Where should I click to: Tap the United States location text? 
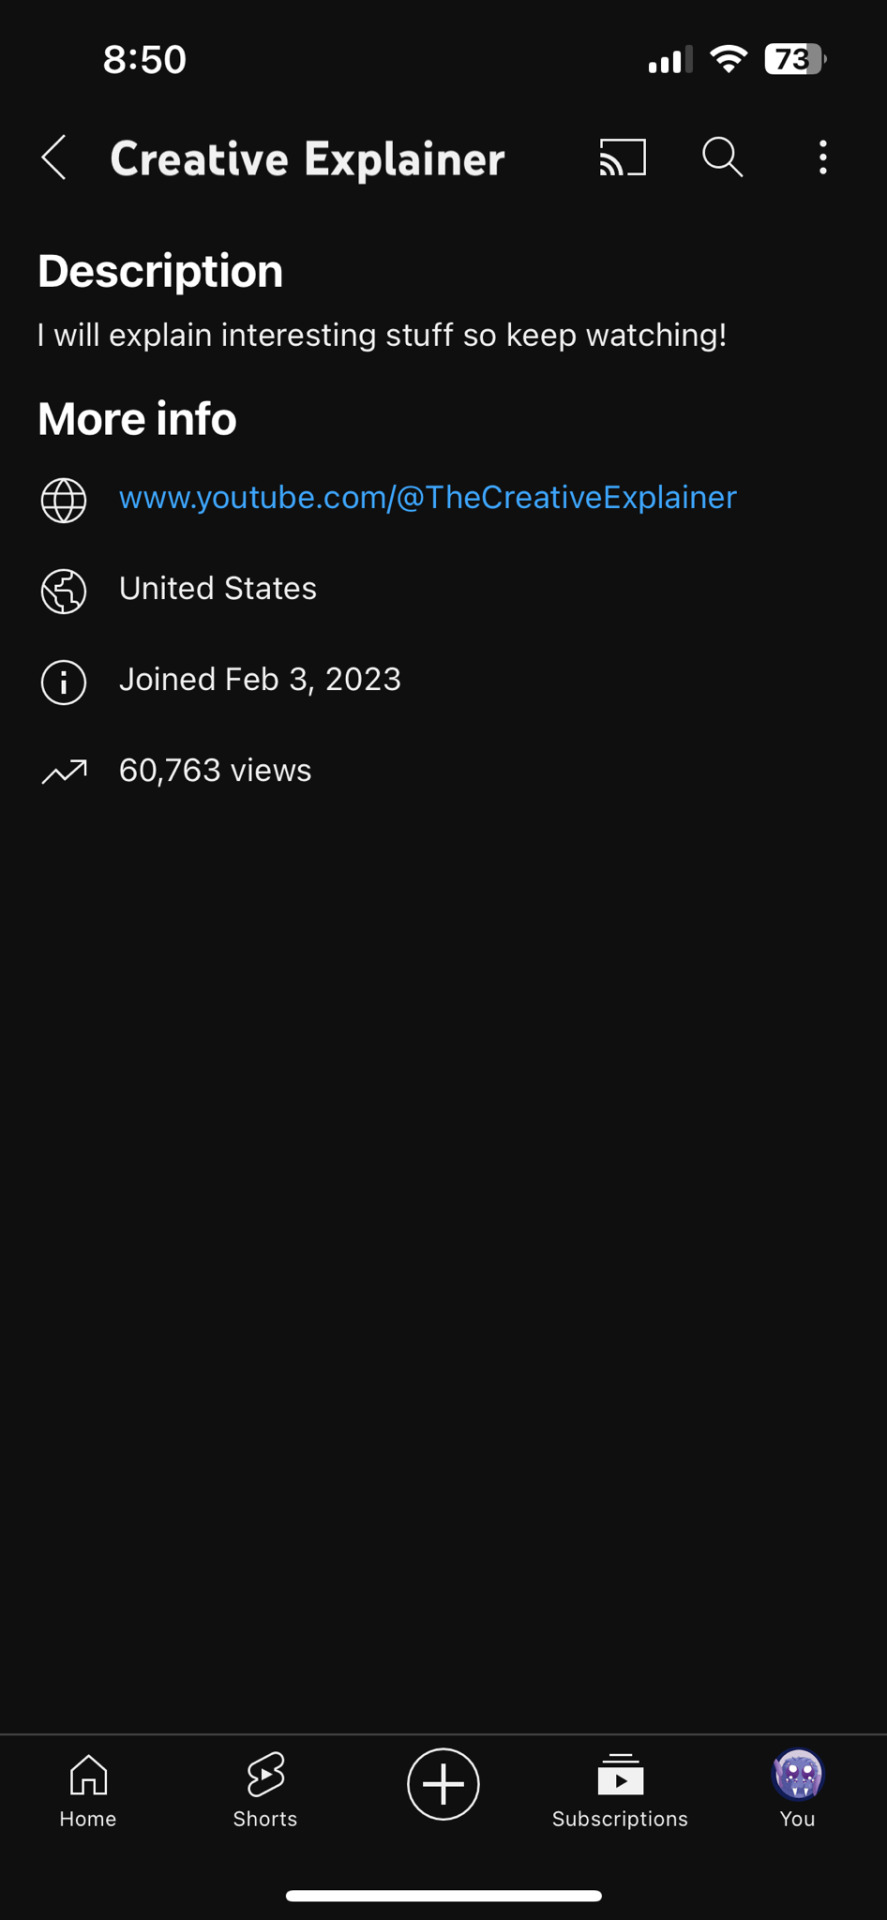coord(218,588)
